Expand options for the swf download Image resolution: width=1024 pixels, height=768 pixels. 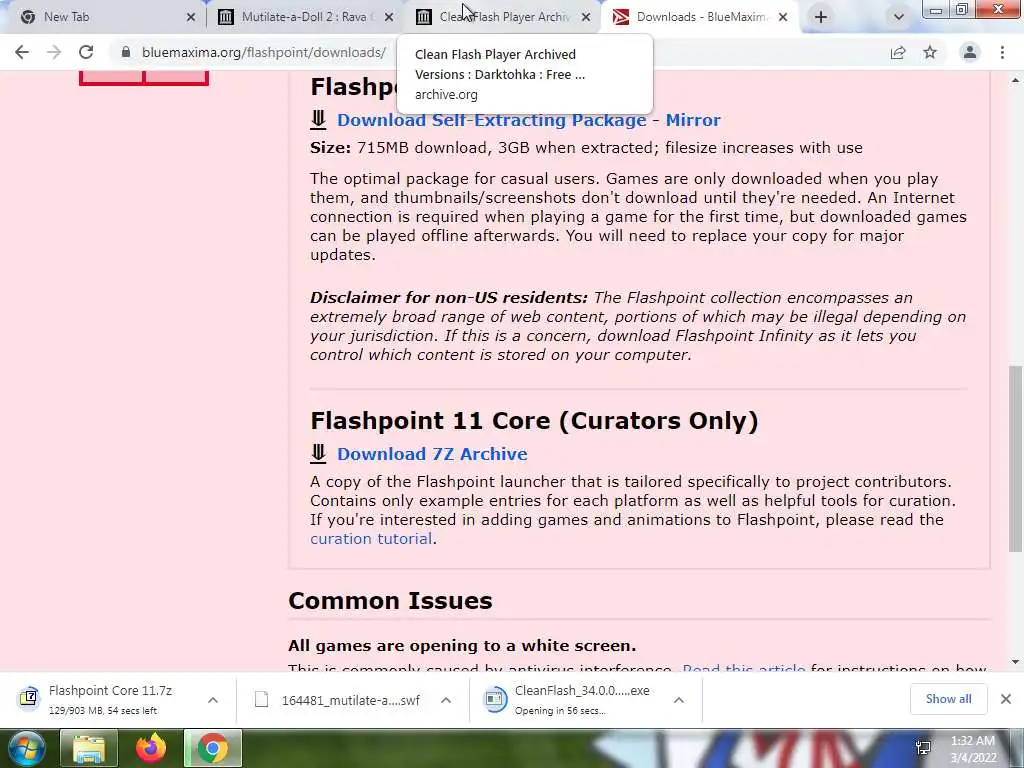(446, 700)
